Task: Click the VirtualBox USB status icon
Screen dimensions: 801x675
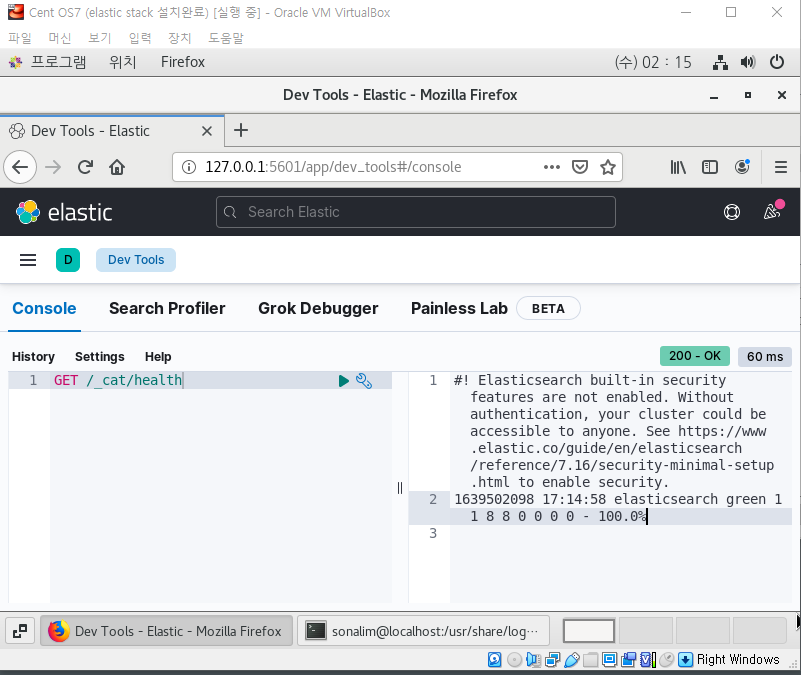Action: [x=572, y=660]
